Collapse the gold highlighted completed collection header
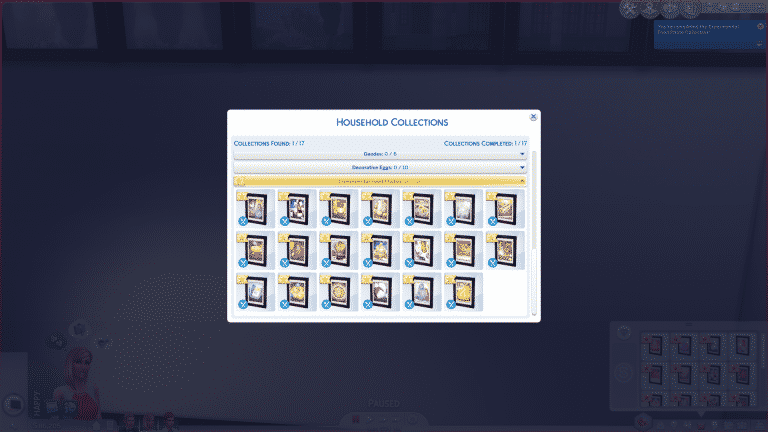Screen dimensions: 768x432 [380, 181]
